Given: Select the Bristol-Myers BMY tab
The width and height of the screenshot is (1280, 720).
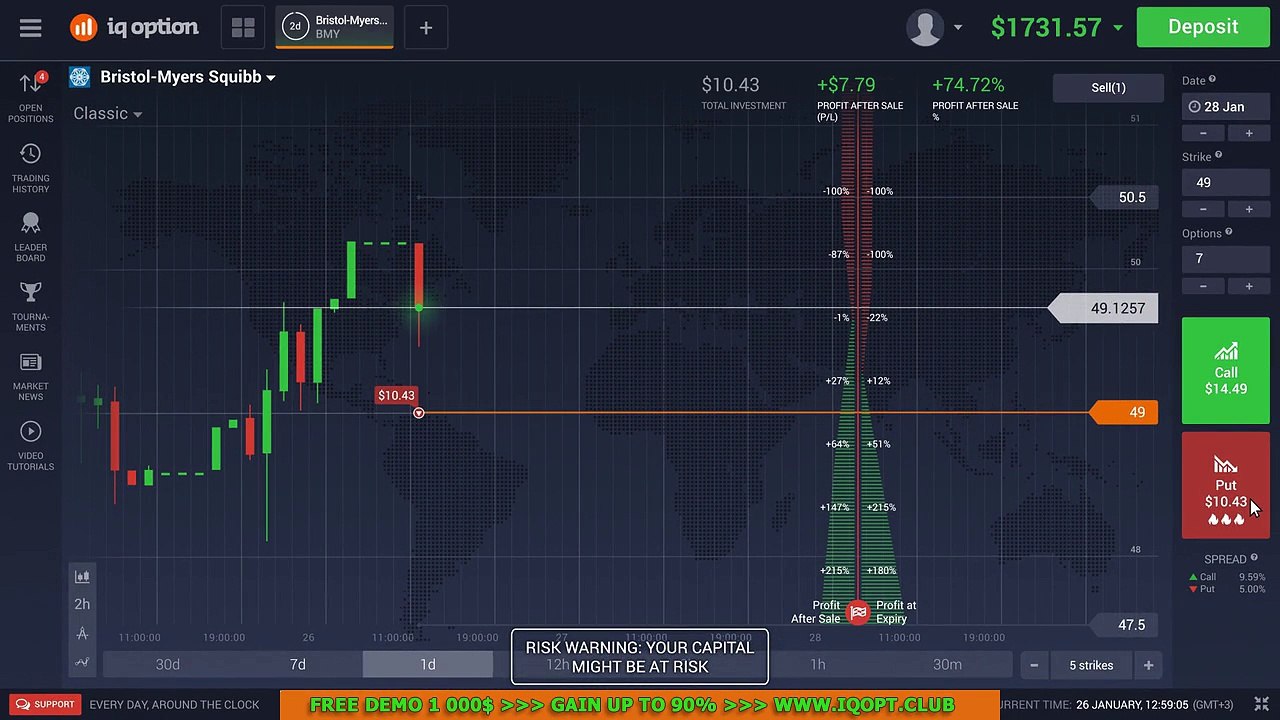Looking at the screenshot, I should click(334, 27).
